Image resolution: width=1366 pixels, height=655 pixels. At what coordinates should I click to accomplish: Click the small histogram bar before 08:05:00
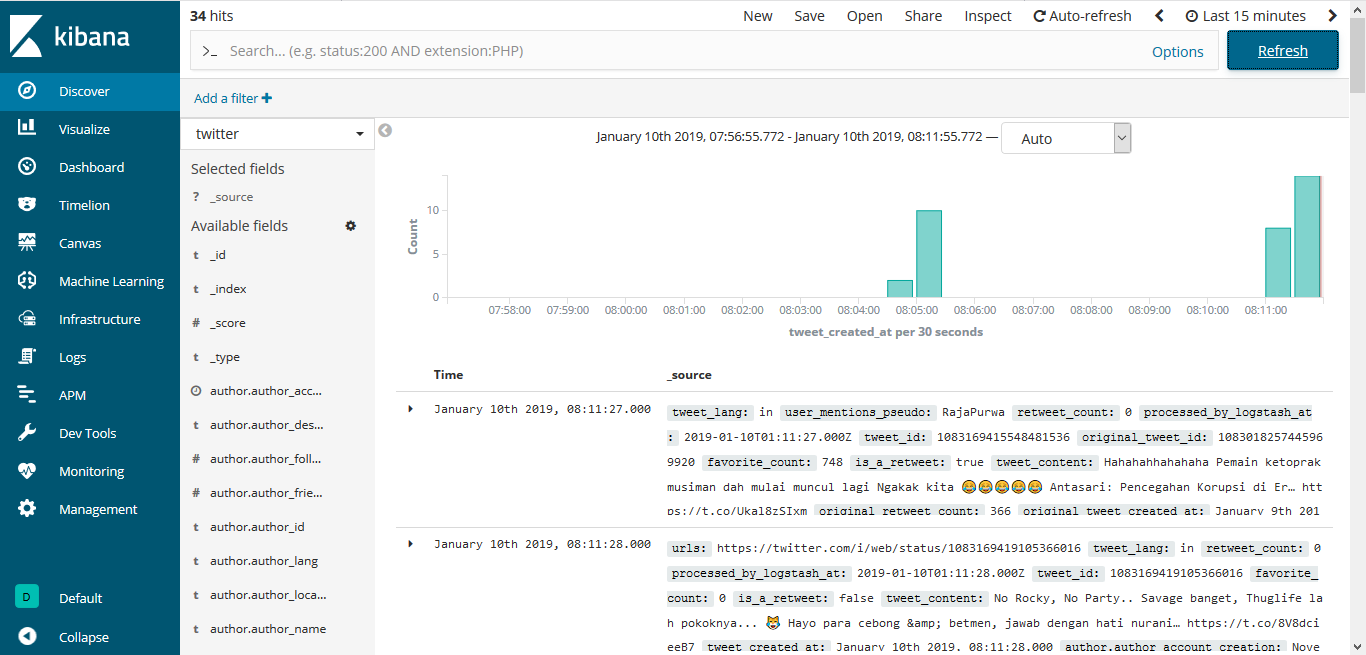pyautogui.click(x=900, y=289)
